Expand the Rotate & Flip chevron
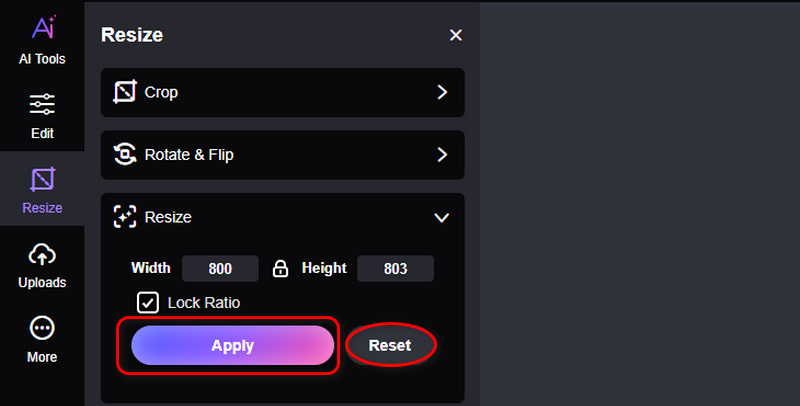 [442, 155]
